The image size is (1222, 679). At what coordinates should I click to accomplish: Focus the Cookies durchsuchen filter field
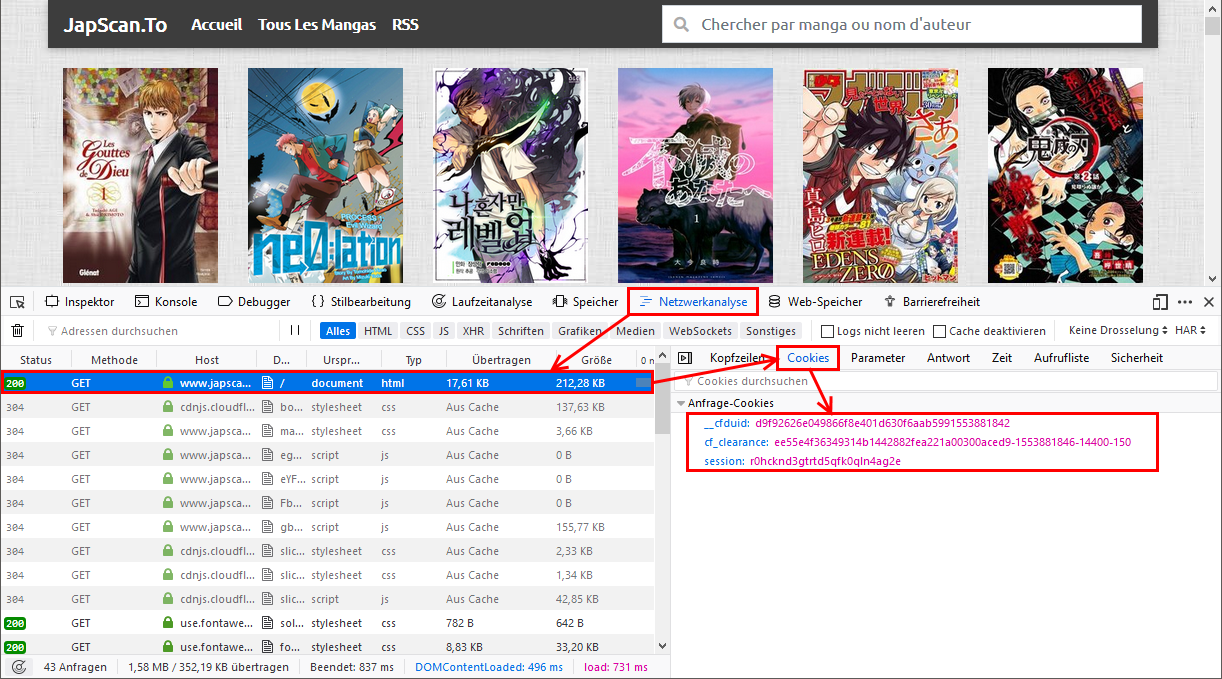[946, 381]
